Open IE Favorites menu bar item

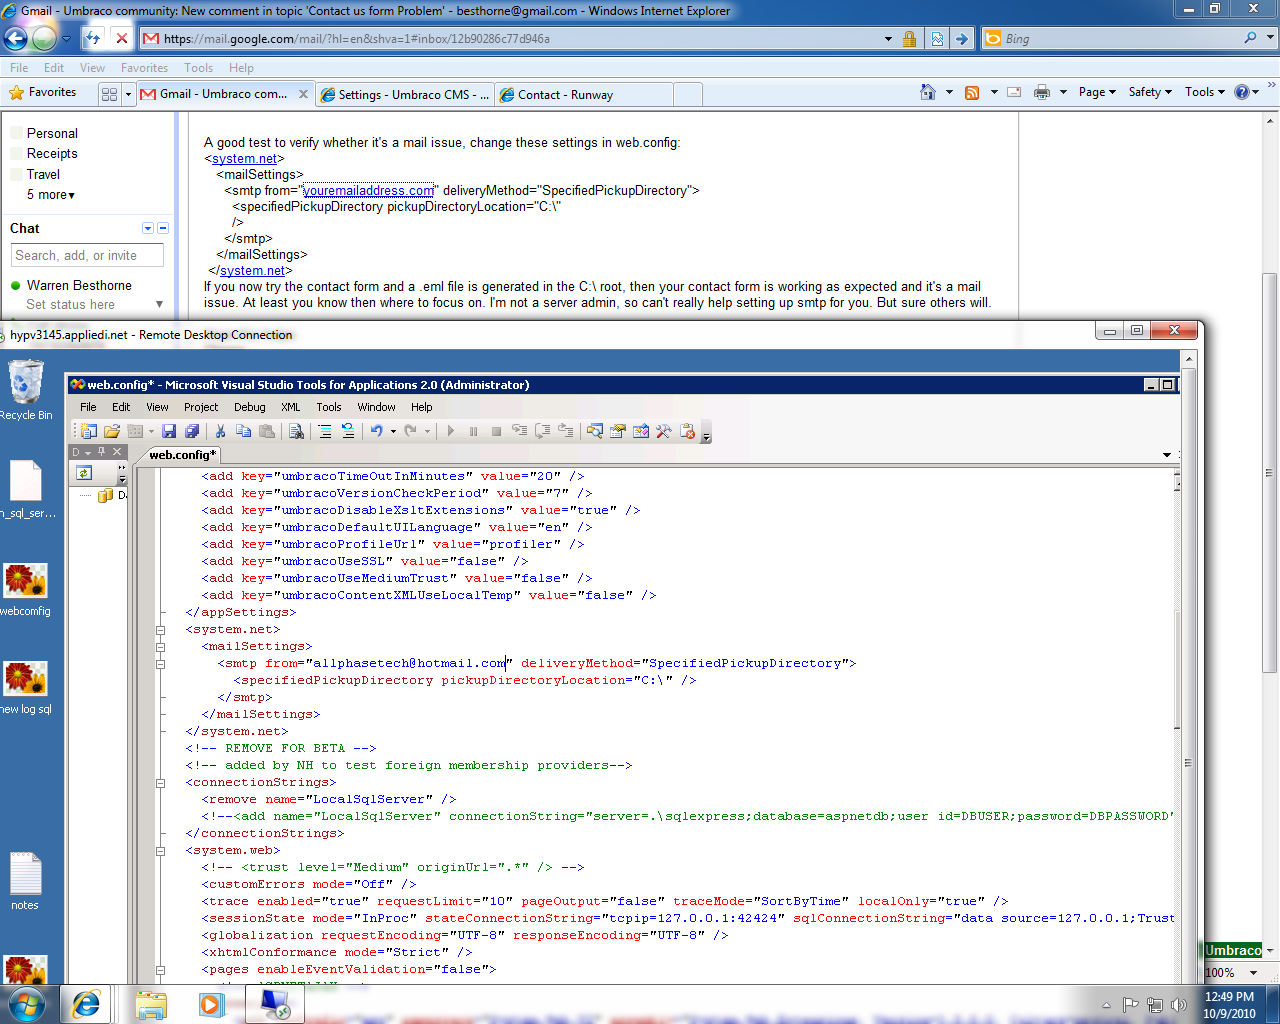pyautogui.click(x=144, y=68)
